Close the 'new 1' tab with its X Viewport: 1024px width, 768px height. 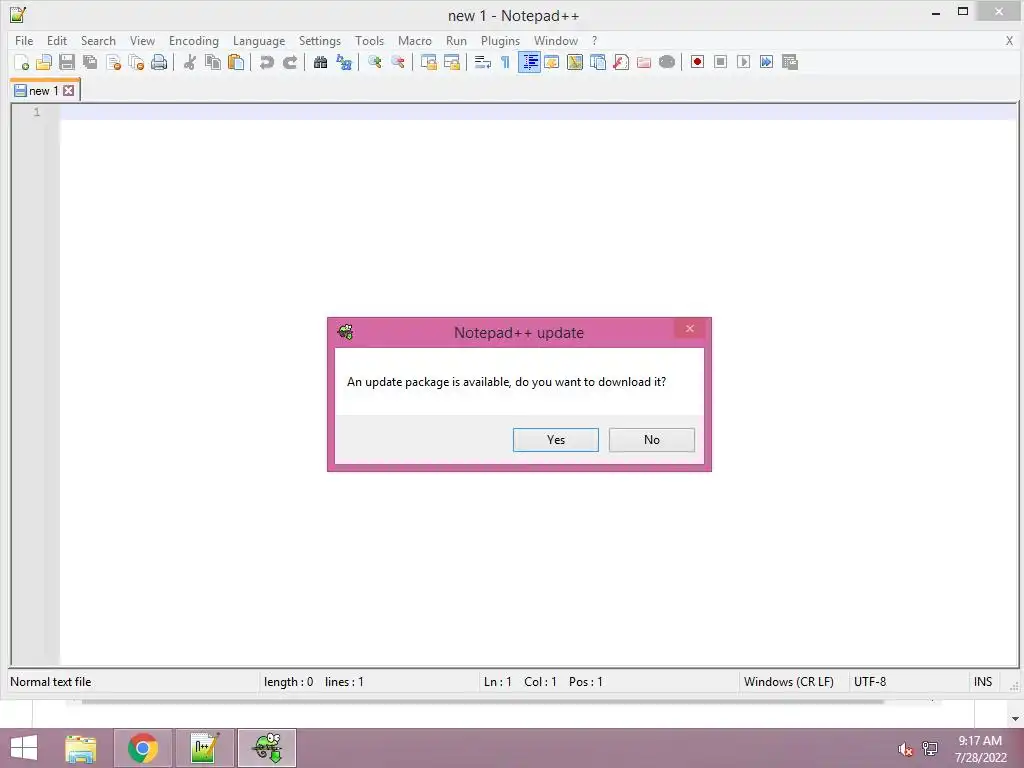tap(69, 91)
